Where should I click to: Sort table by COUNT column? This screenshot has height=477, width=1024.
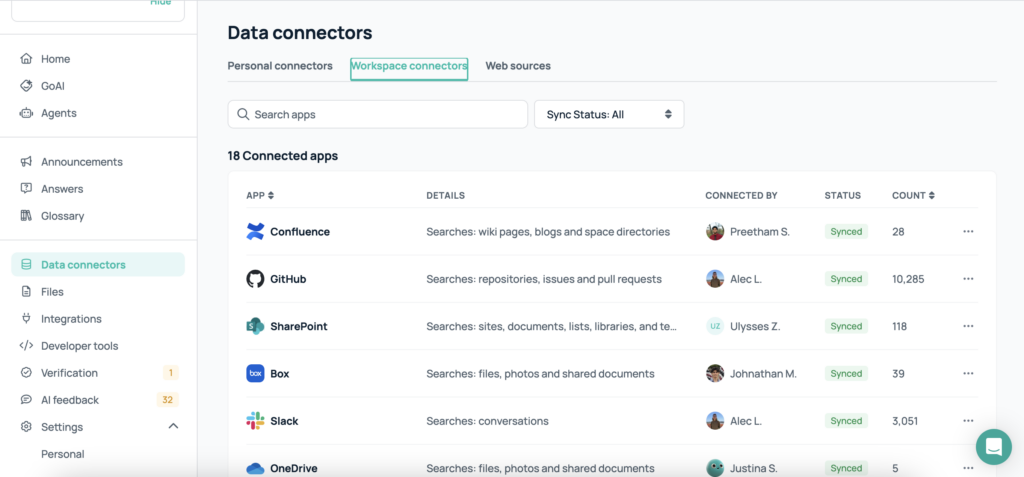coord(913,195)
